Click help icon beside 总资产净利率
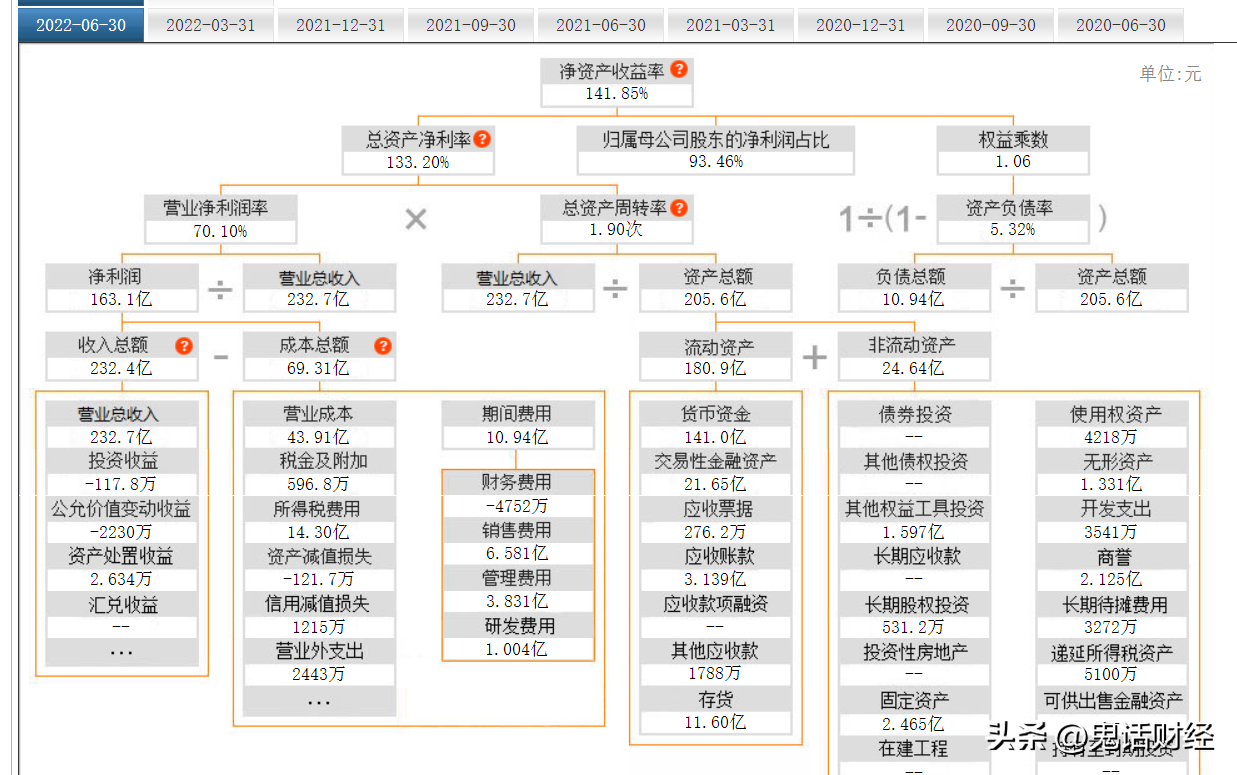Screen dimensions: 1237x775 (x=482, y=139)
